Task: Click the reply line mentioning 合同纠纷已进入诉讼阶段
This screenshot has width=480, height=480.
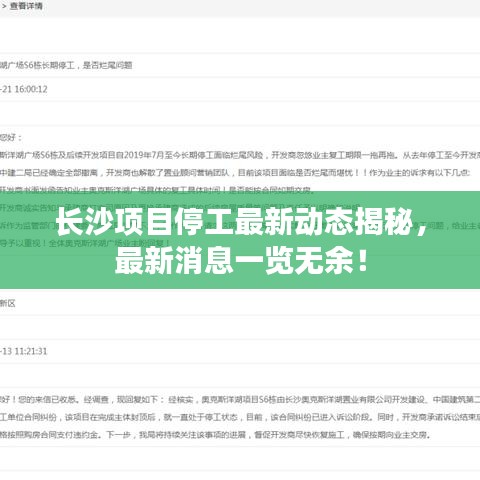Action: coord(240,417)
